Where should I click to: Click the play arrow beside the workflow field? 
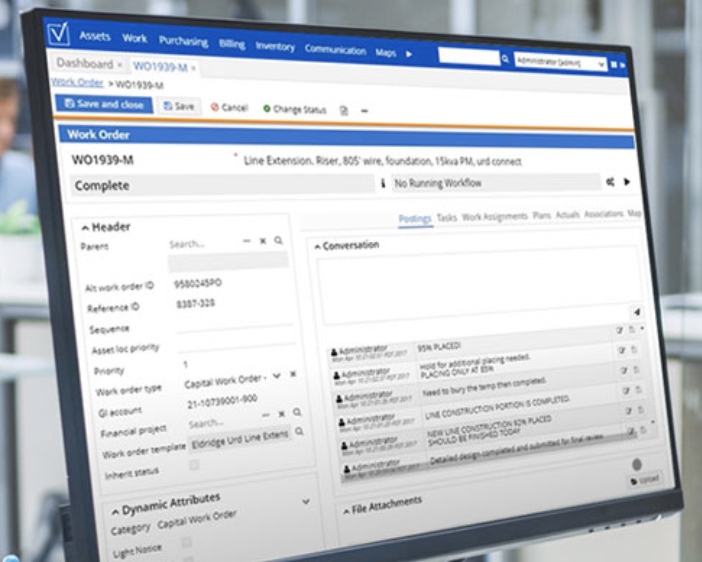(627, 182)
